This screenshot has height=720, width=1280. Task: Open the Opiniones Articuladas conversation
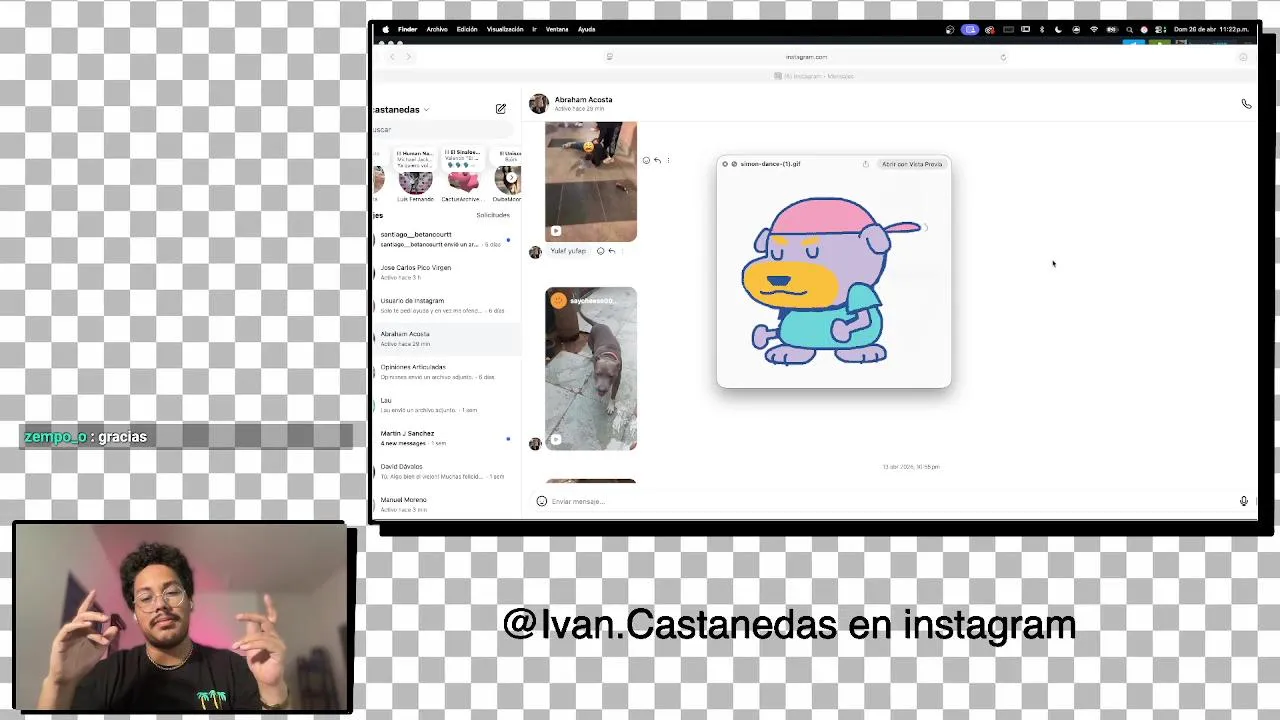click(x=446, y=371)
